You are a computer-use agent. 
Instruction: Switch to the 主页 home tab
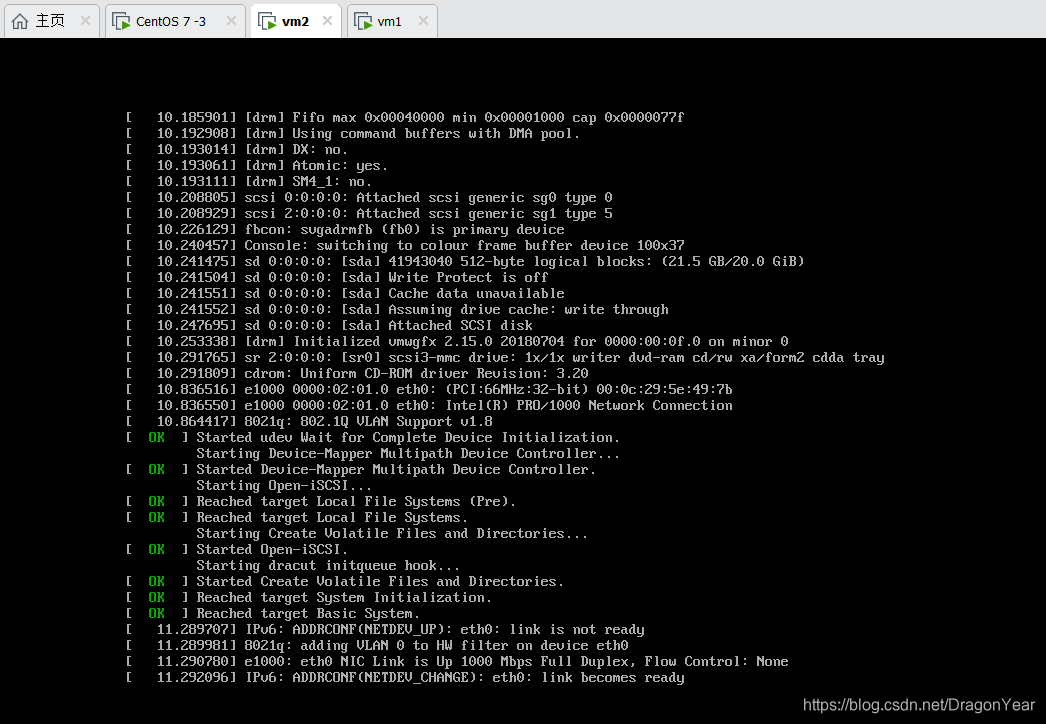pyautogui.click(x=50, y=21)
